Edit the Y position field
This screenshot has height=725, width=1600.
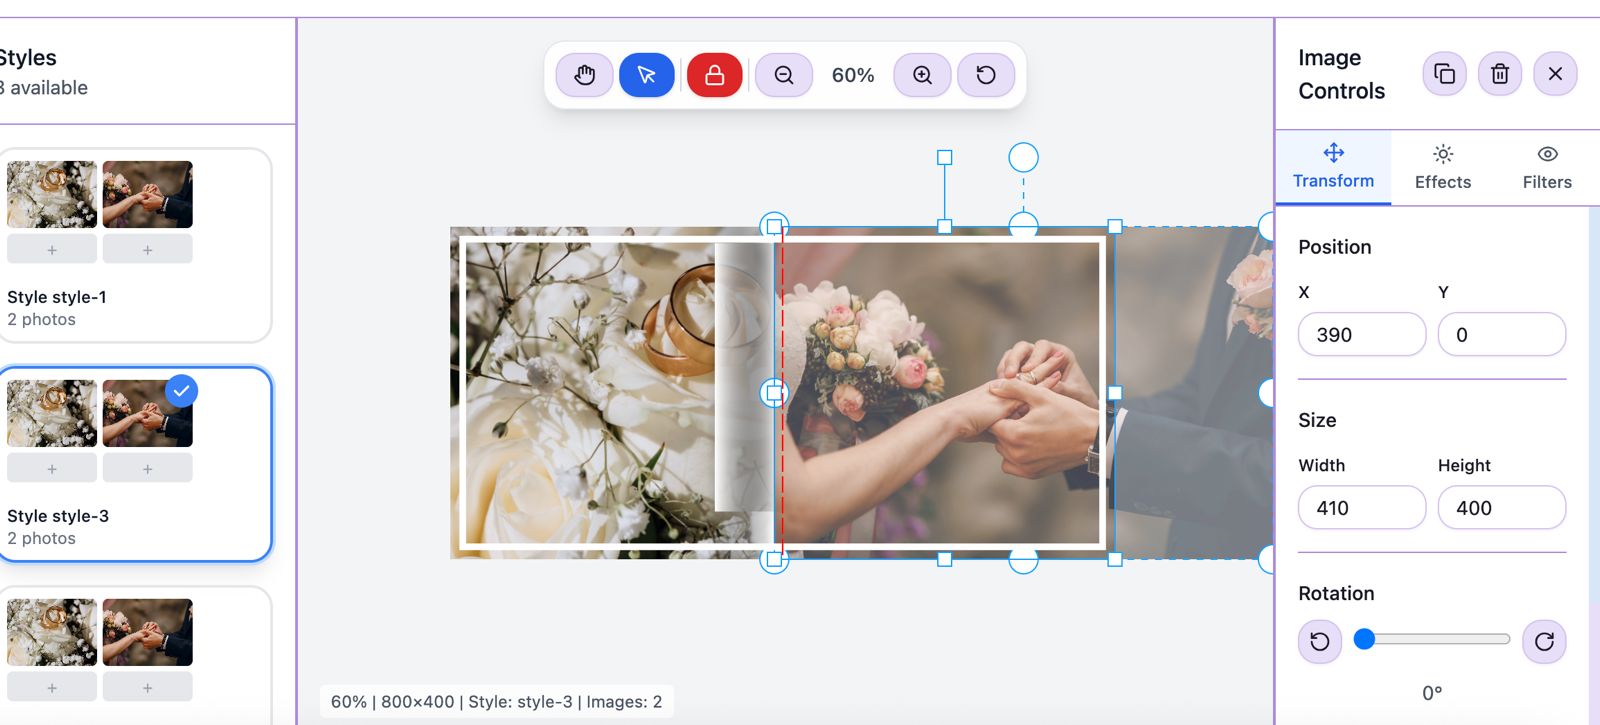click(x=1502, y=334)
